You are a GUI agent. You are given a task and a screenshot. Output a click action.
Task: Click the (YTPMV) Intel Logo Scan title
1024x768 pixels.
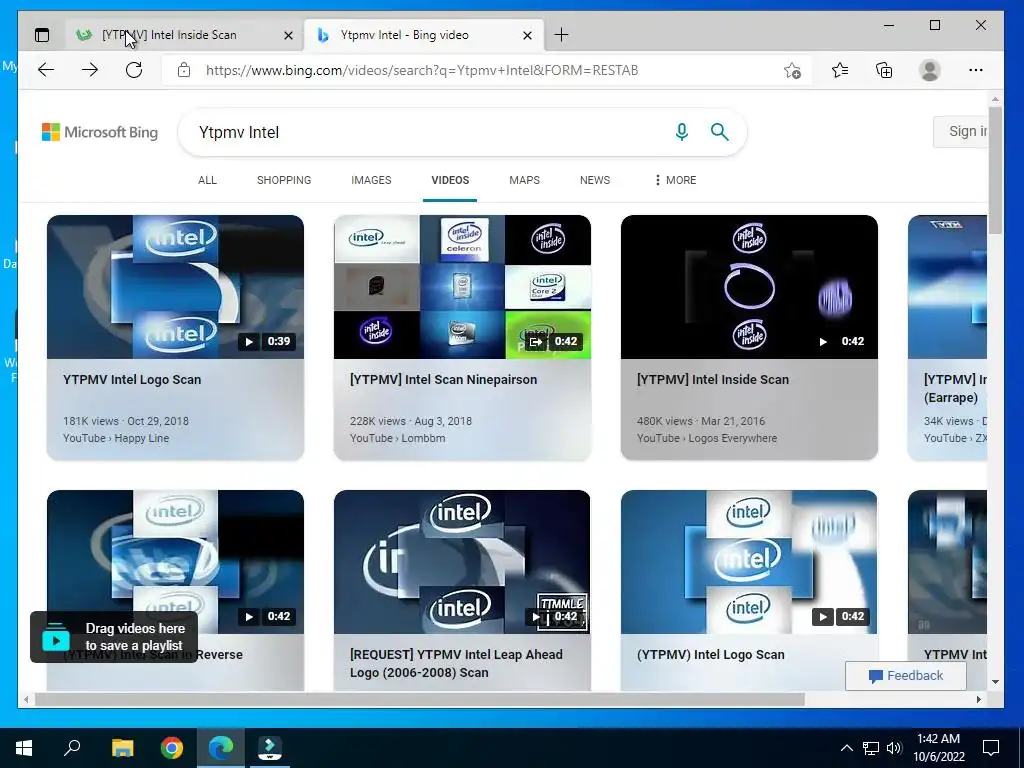coord(711,654)
